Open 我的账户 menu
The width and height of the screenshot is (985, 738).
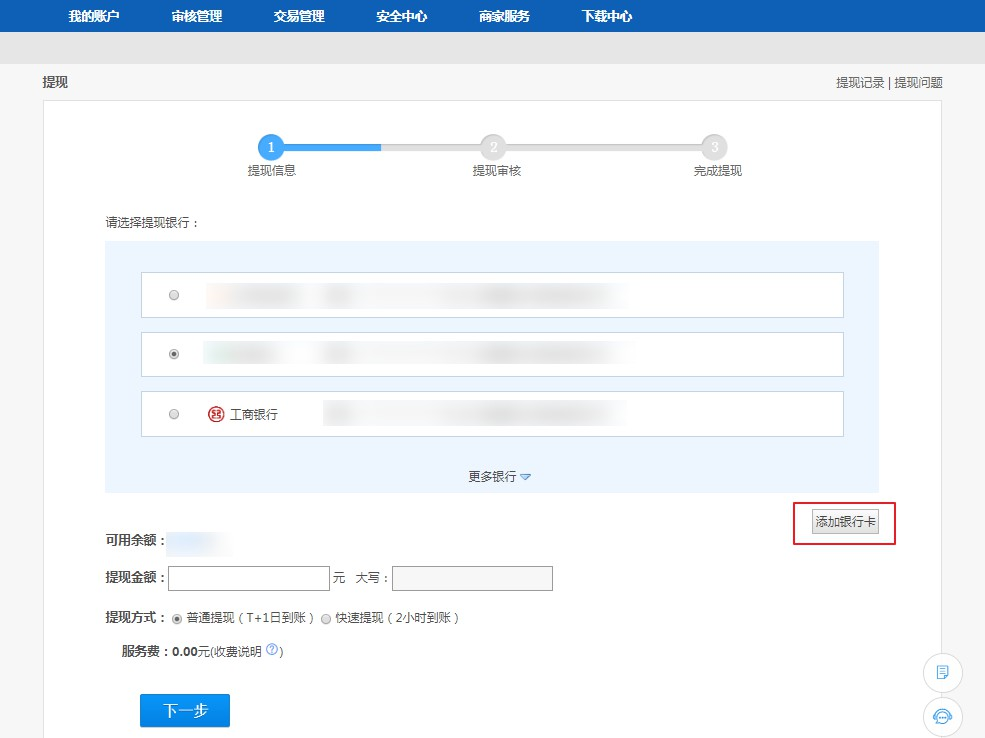pyautogui.click(x=94, y=16)
